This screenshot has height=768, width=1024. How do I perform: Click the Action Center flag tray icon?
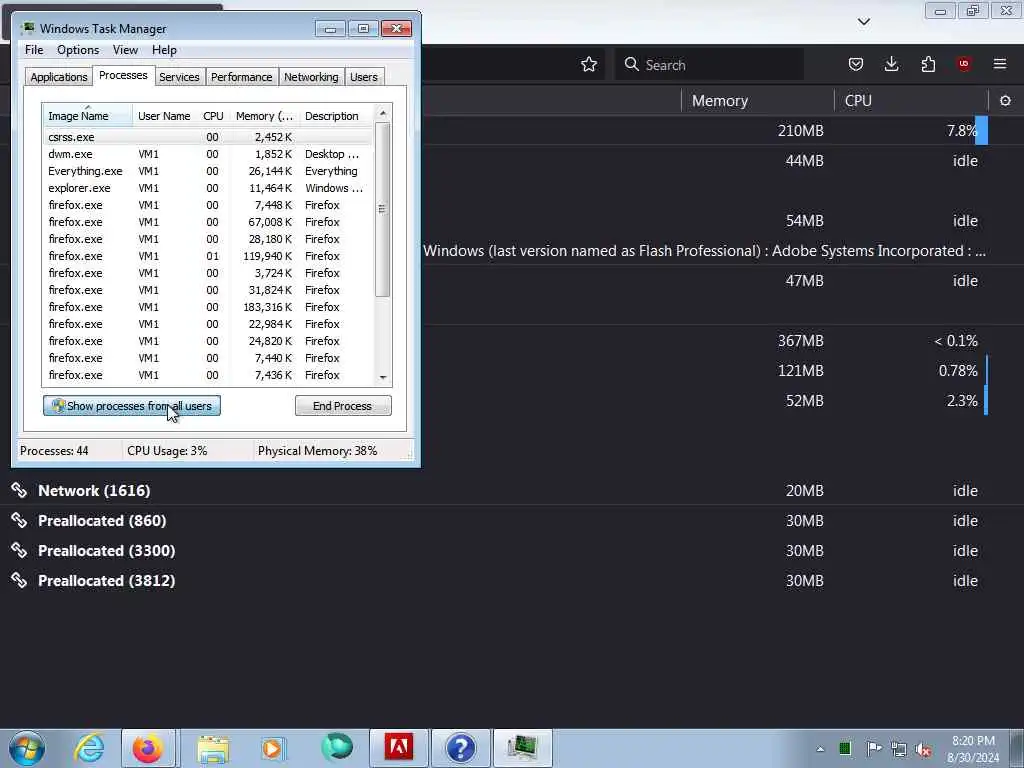click(873, 748)
